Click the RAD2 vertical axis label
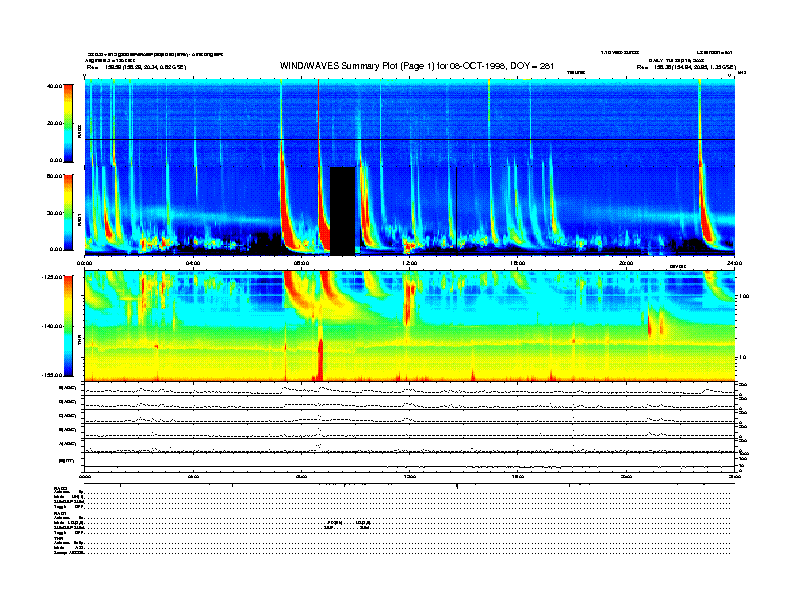The width and height of the screenshot is (792, 612). tap(79, 131)
